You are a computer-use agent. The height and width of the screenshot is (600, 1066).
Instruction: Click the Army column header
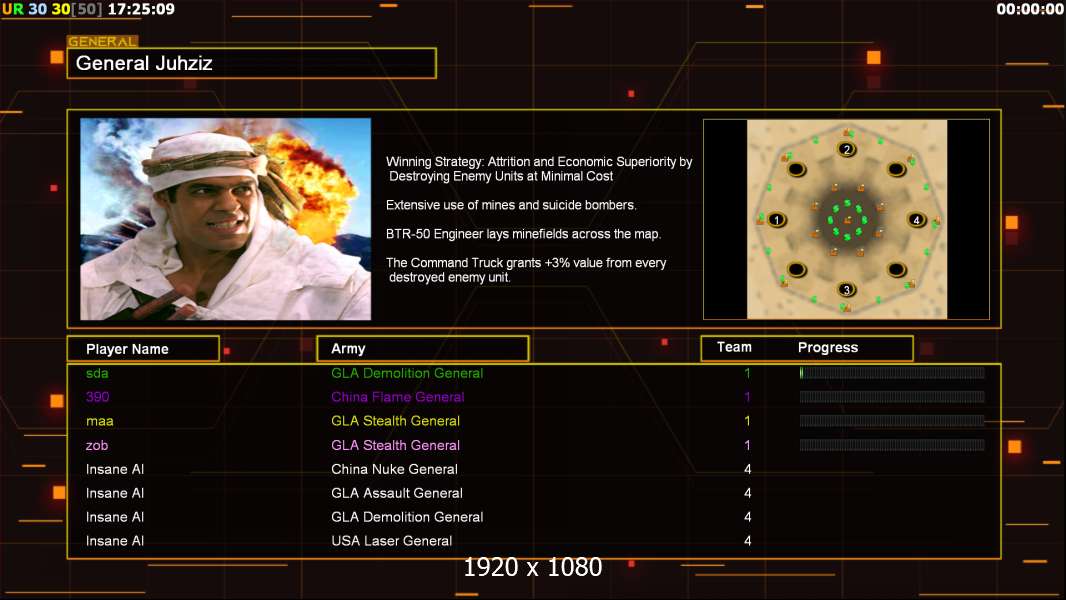click(x=423, y=349)
